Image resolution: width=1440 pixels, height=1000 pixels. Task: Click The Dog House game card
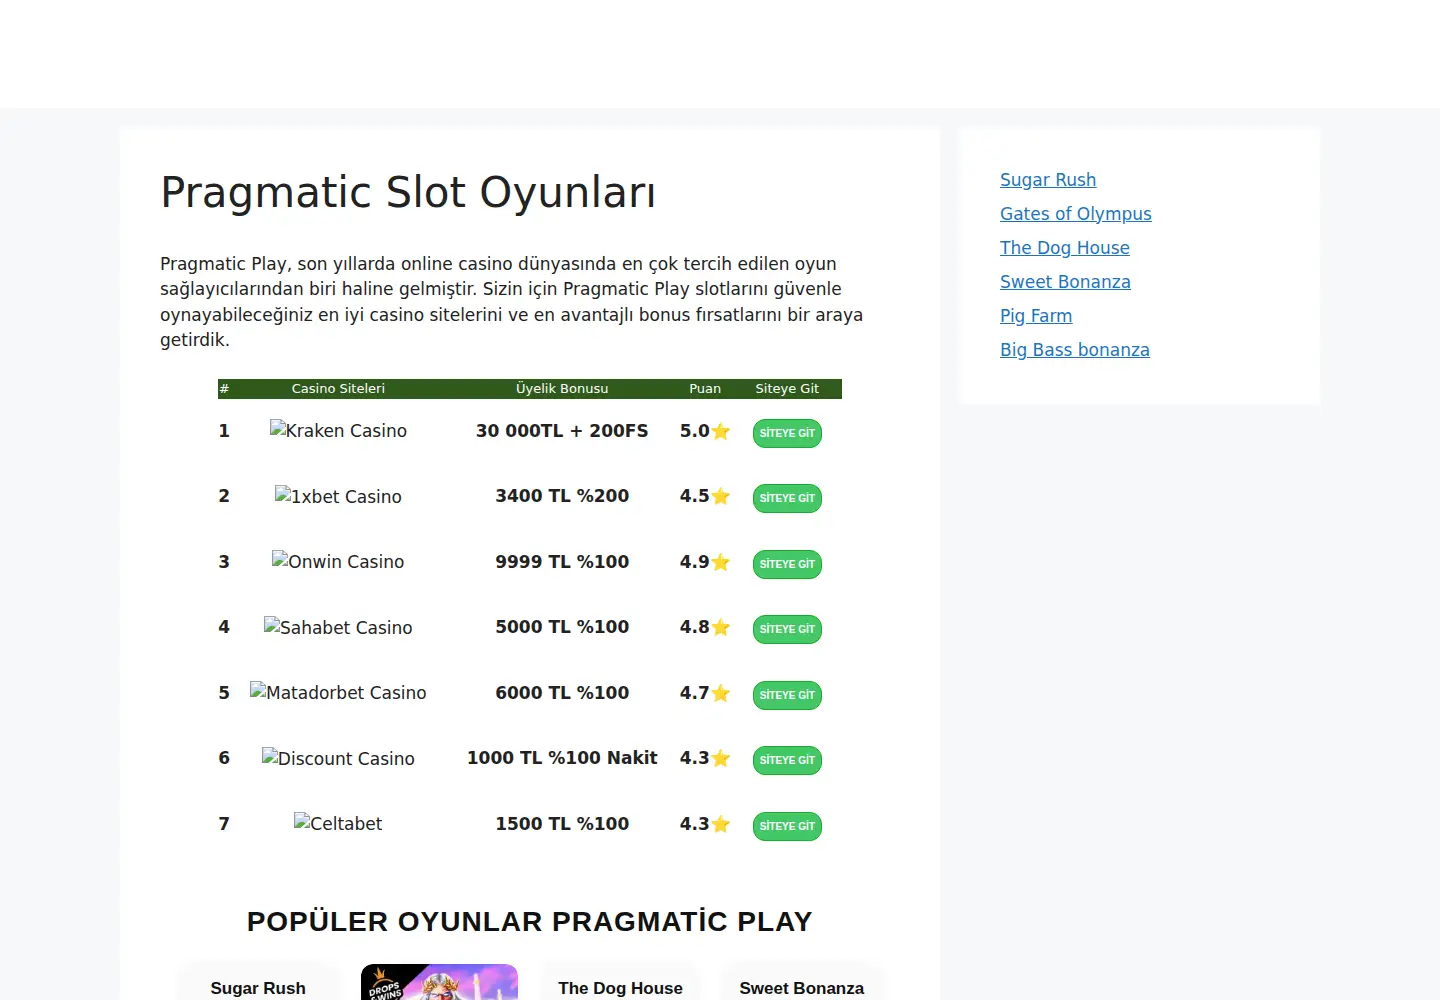(x=620, y=984)
